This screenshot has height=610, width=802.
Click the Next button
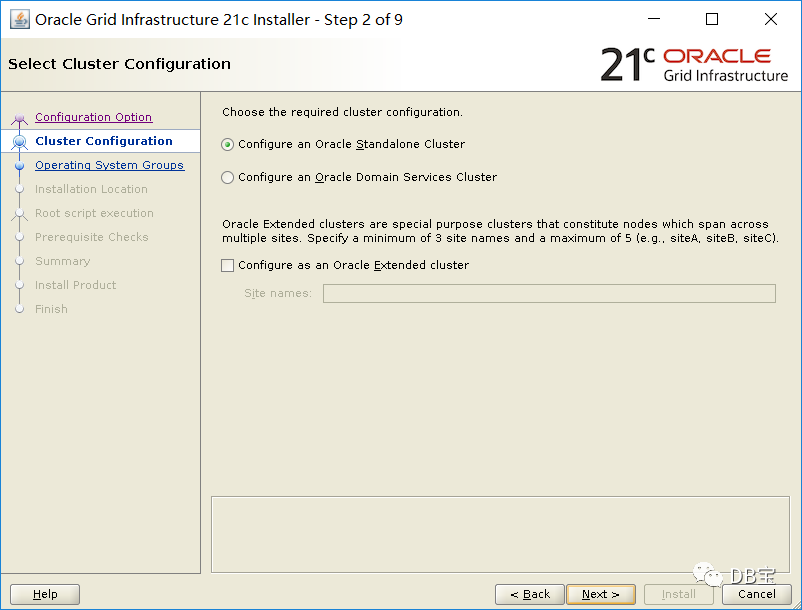(601, 594)
